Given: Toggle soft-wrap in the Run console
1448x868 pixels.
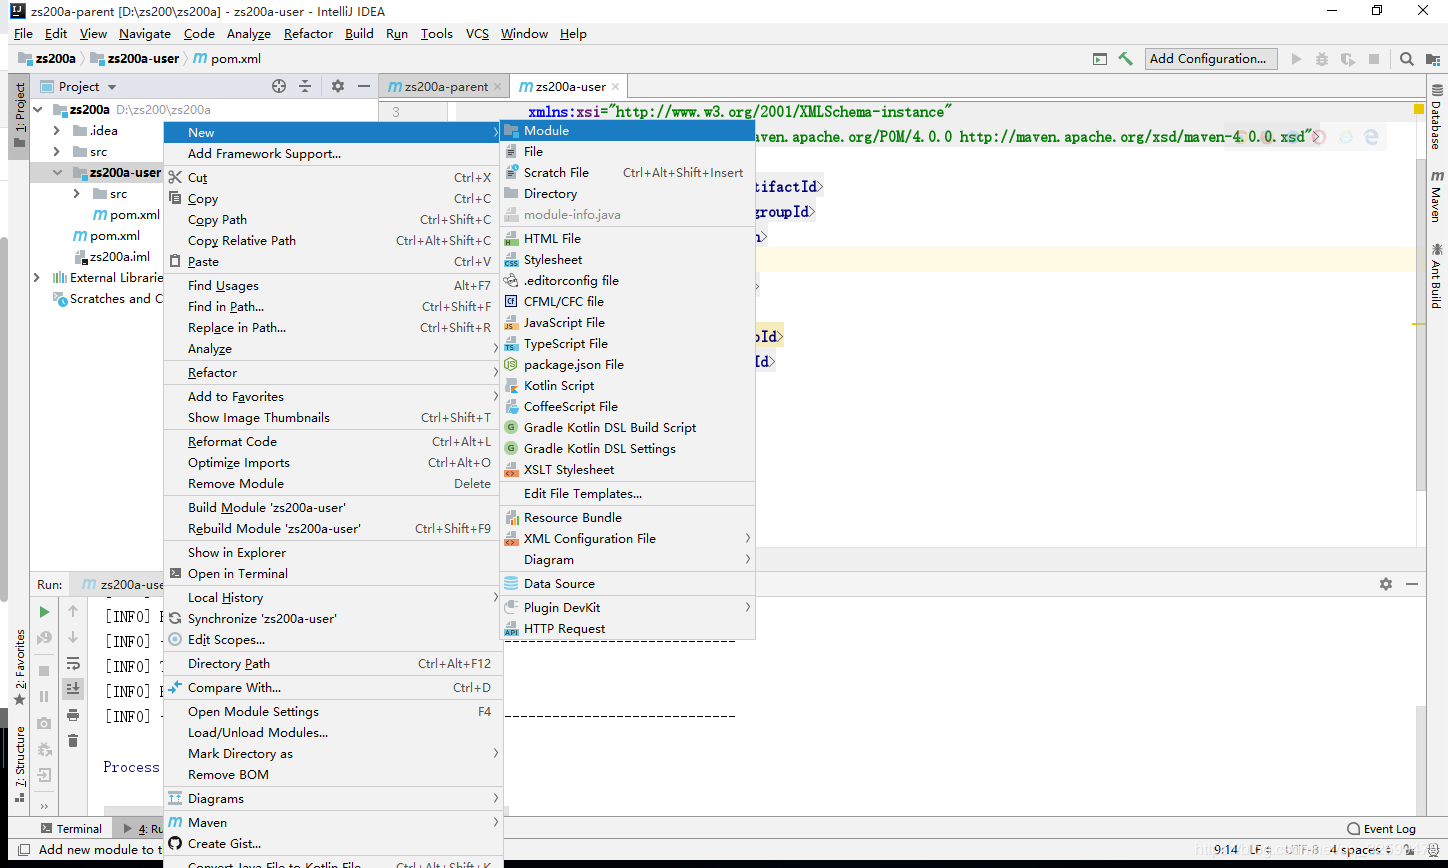Looking at the screenshot, I should click(x=73, y=663).
